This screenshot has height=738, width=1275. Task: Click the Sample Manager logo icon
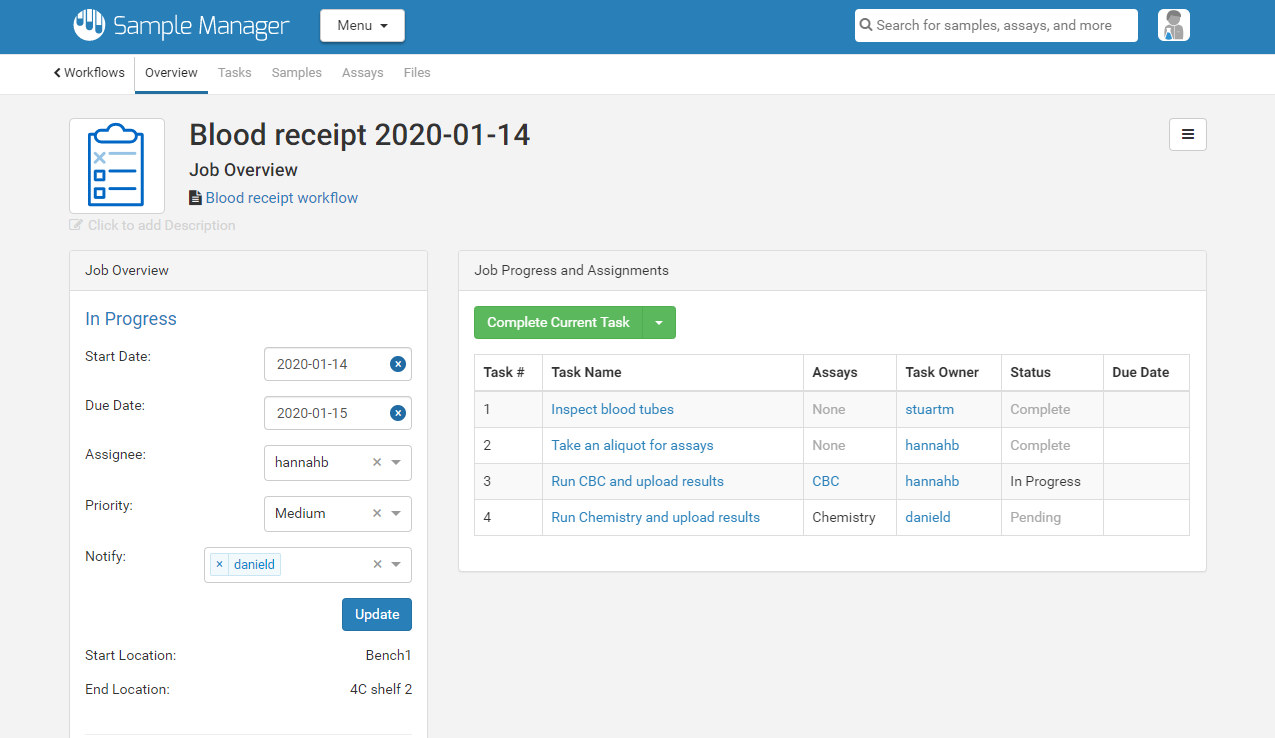coord(88,27)
